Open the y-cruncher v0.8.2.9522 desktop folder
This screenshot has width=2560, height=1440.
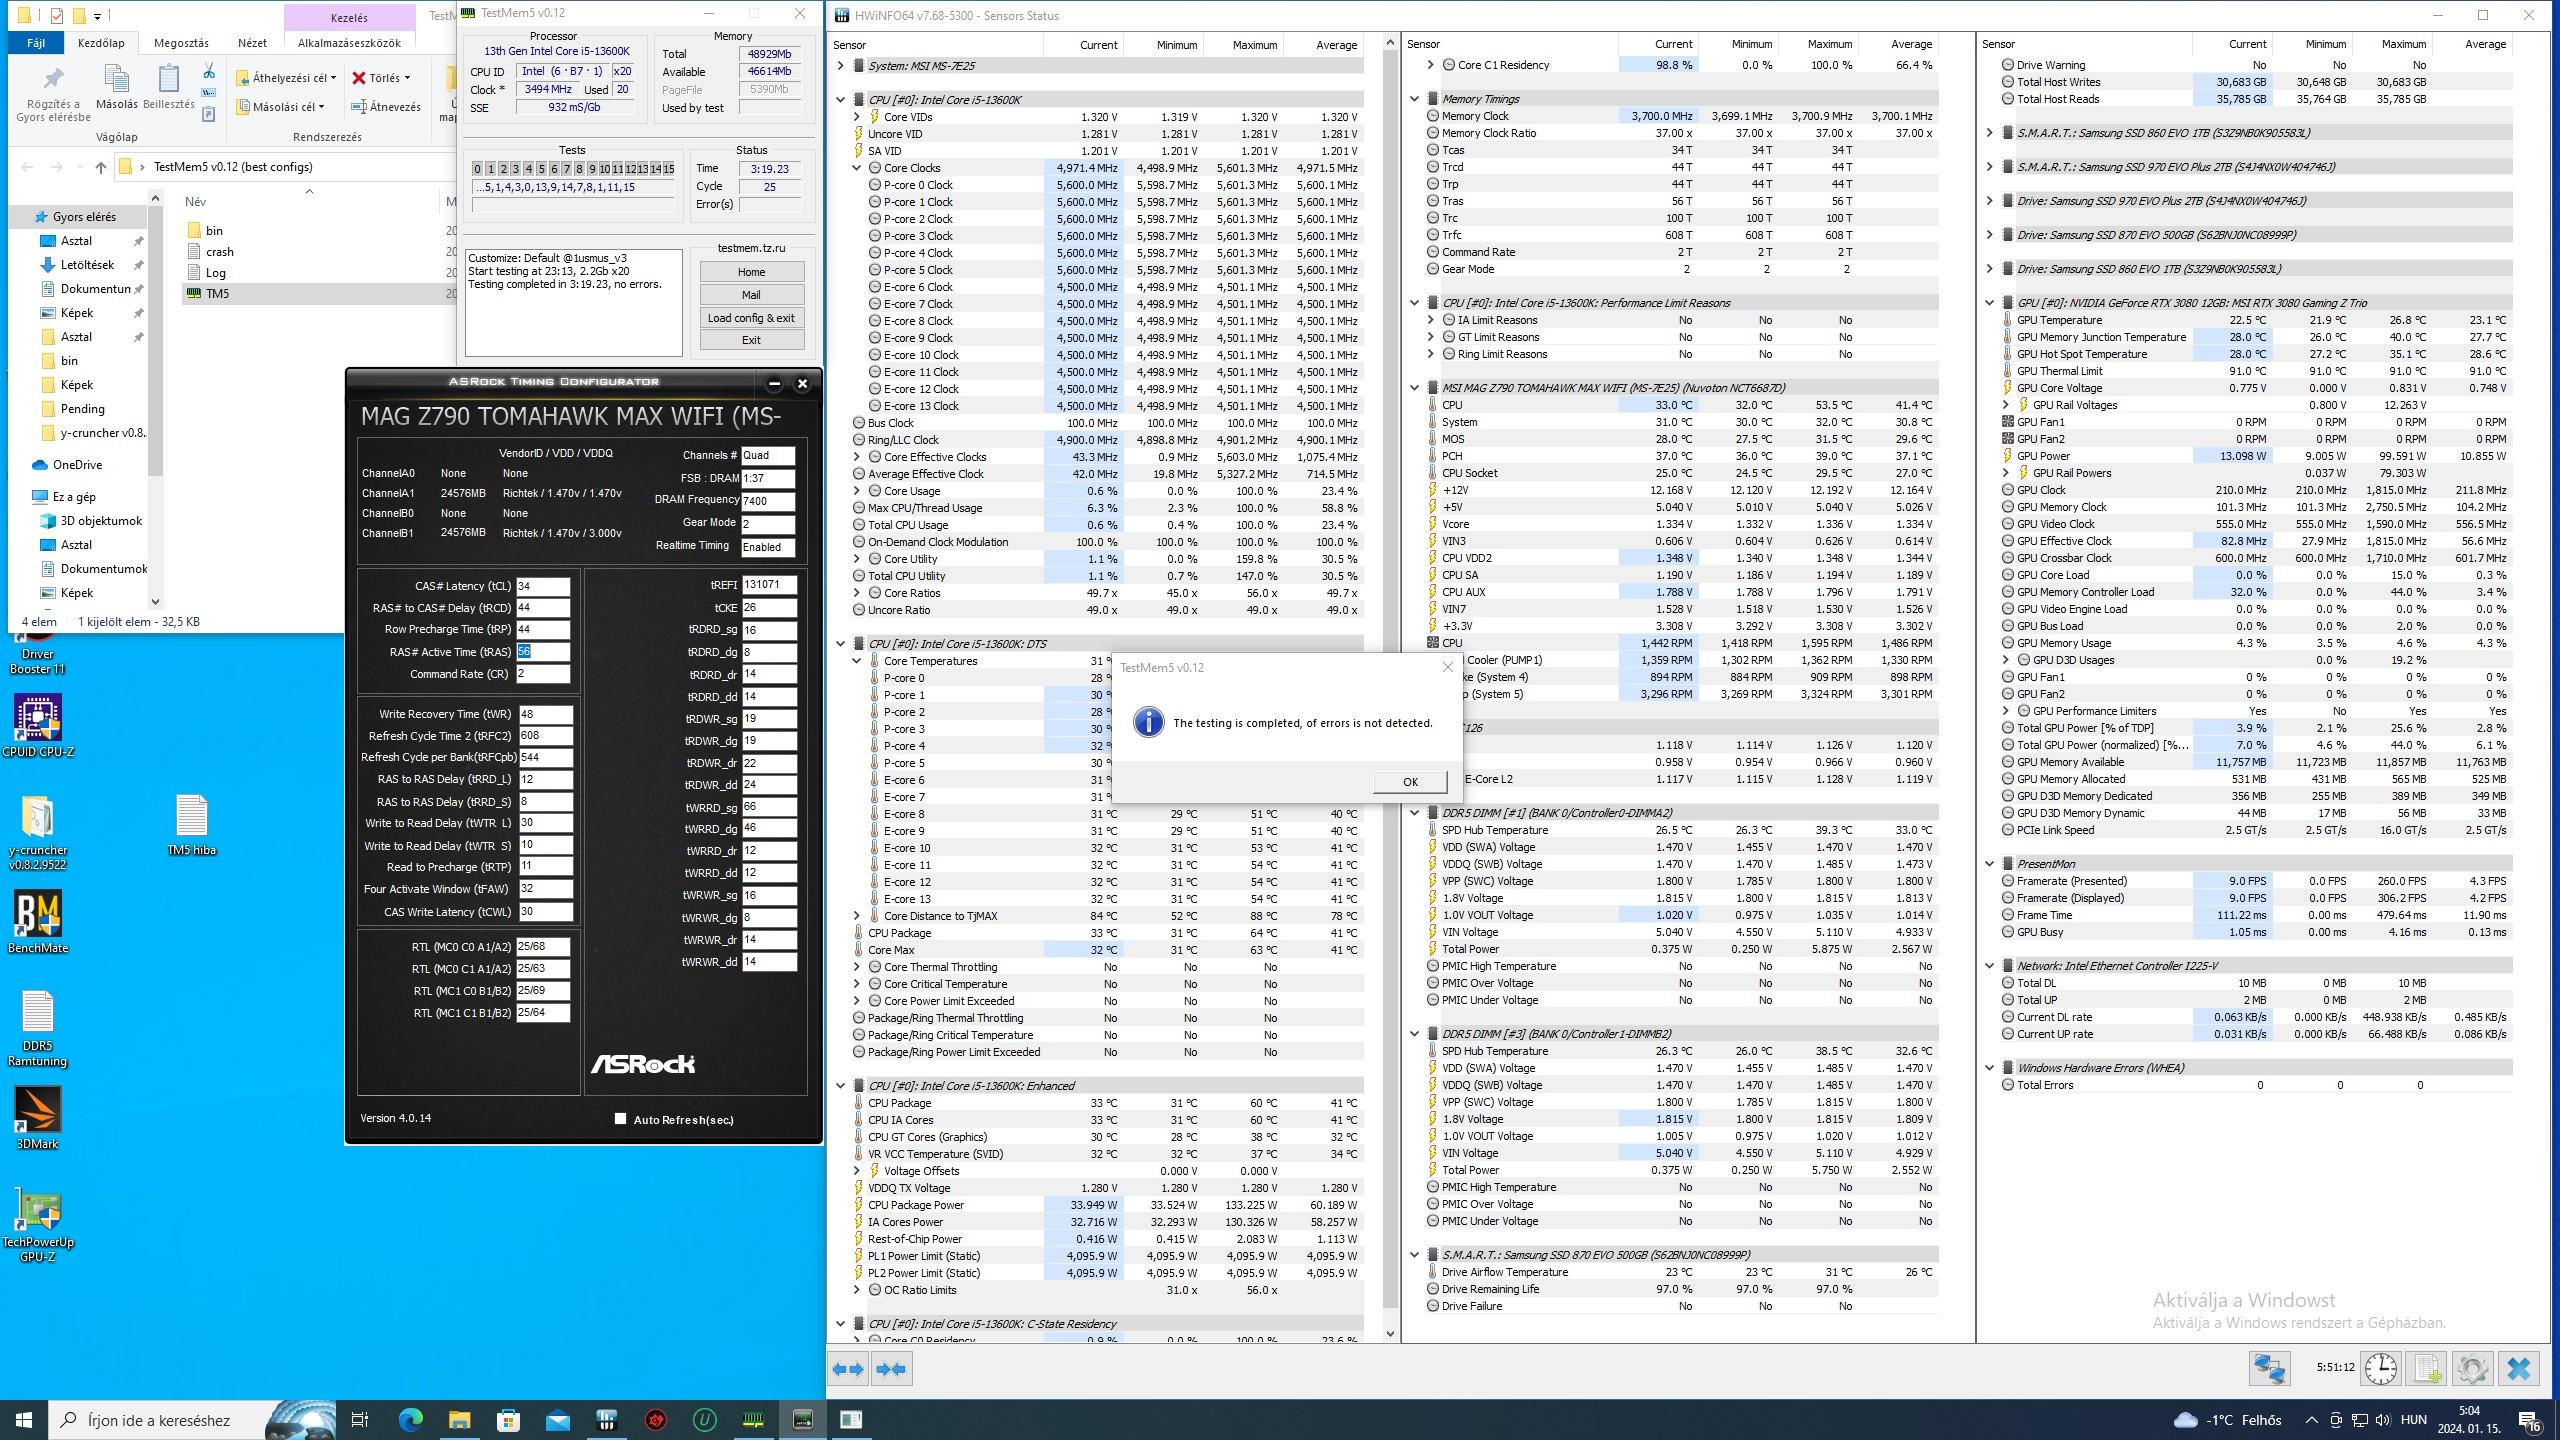pos(38,832)
